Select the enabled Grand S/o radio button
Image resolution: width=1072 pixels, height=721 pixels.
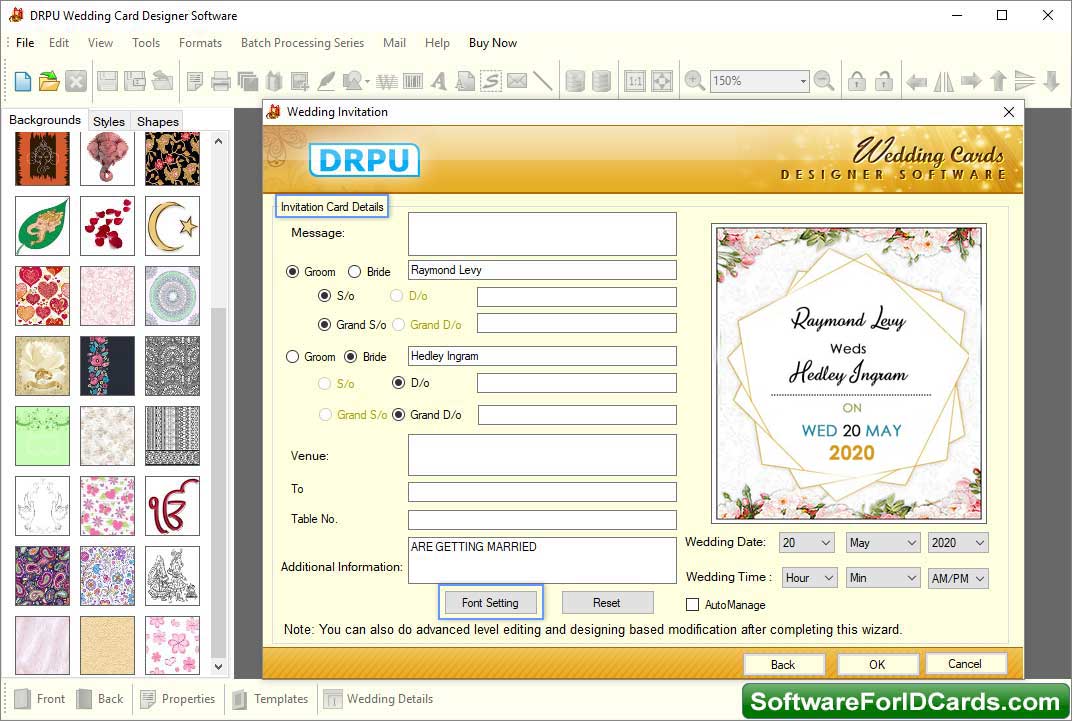pos(325,325)
